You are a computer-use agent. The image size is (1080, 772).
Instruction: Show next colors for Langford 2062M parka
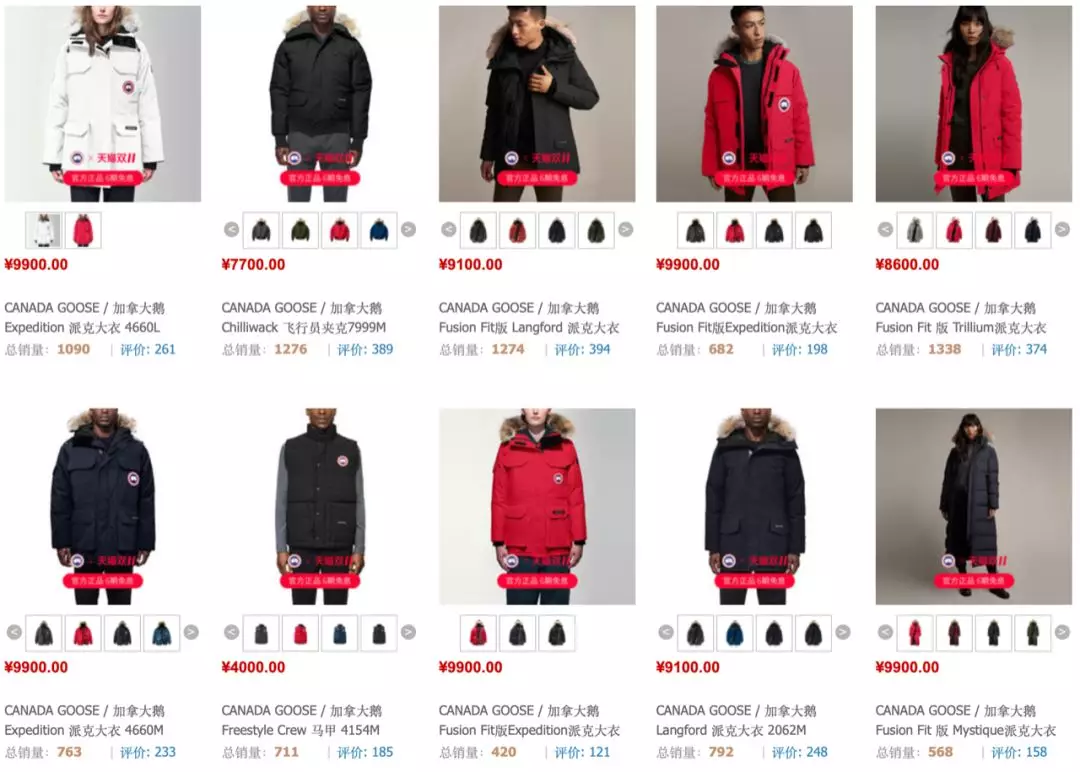point(842,632)
